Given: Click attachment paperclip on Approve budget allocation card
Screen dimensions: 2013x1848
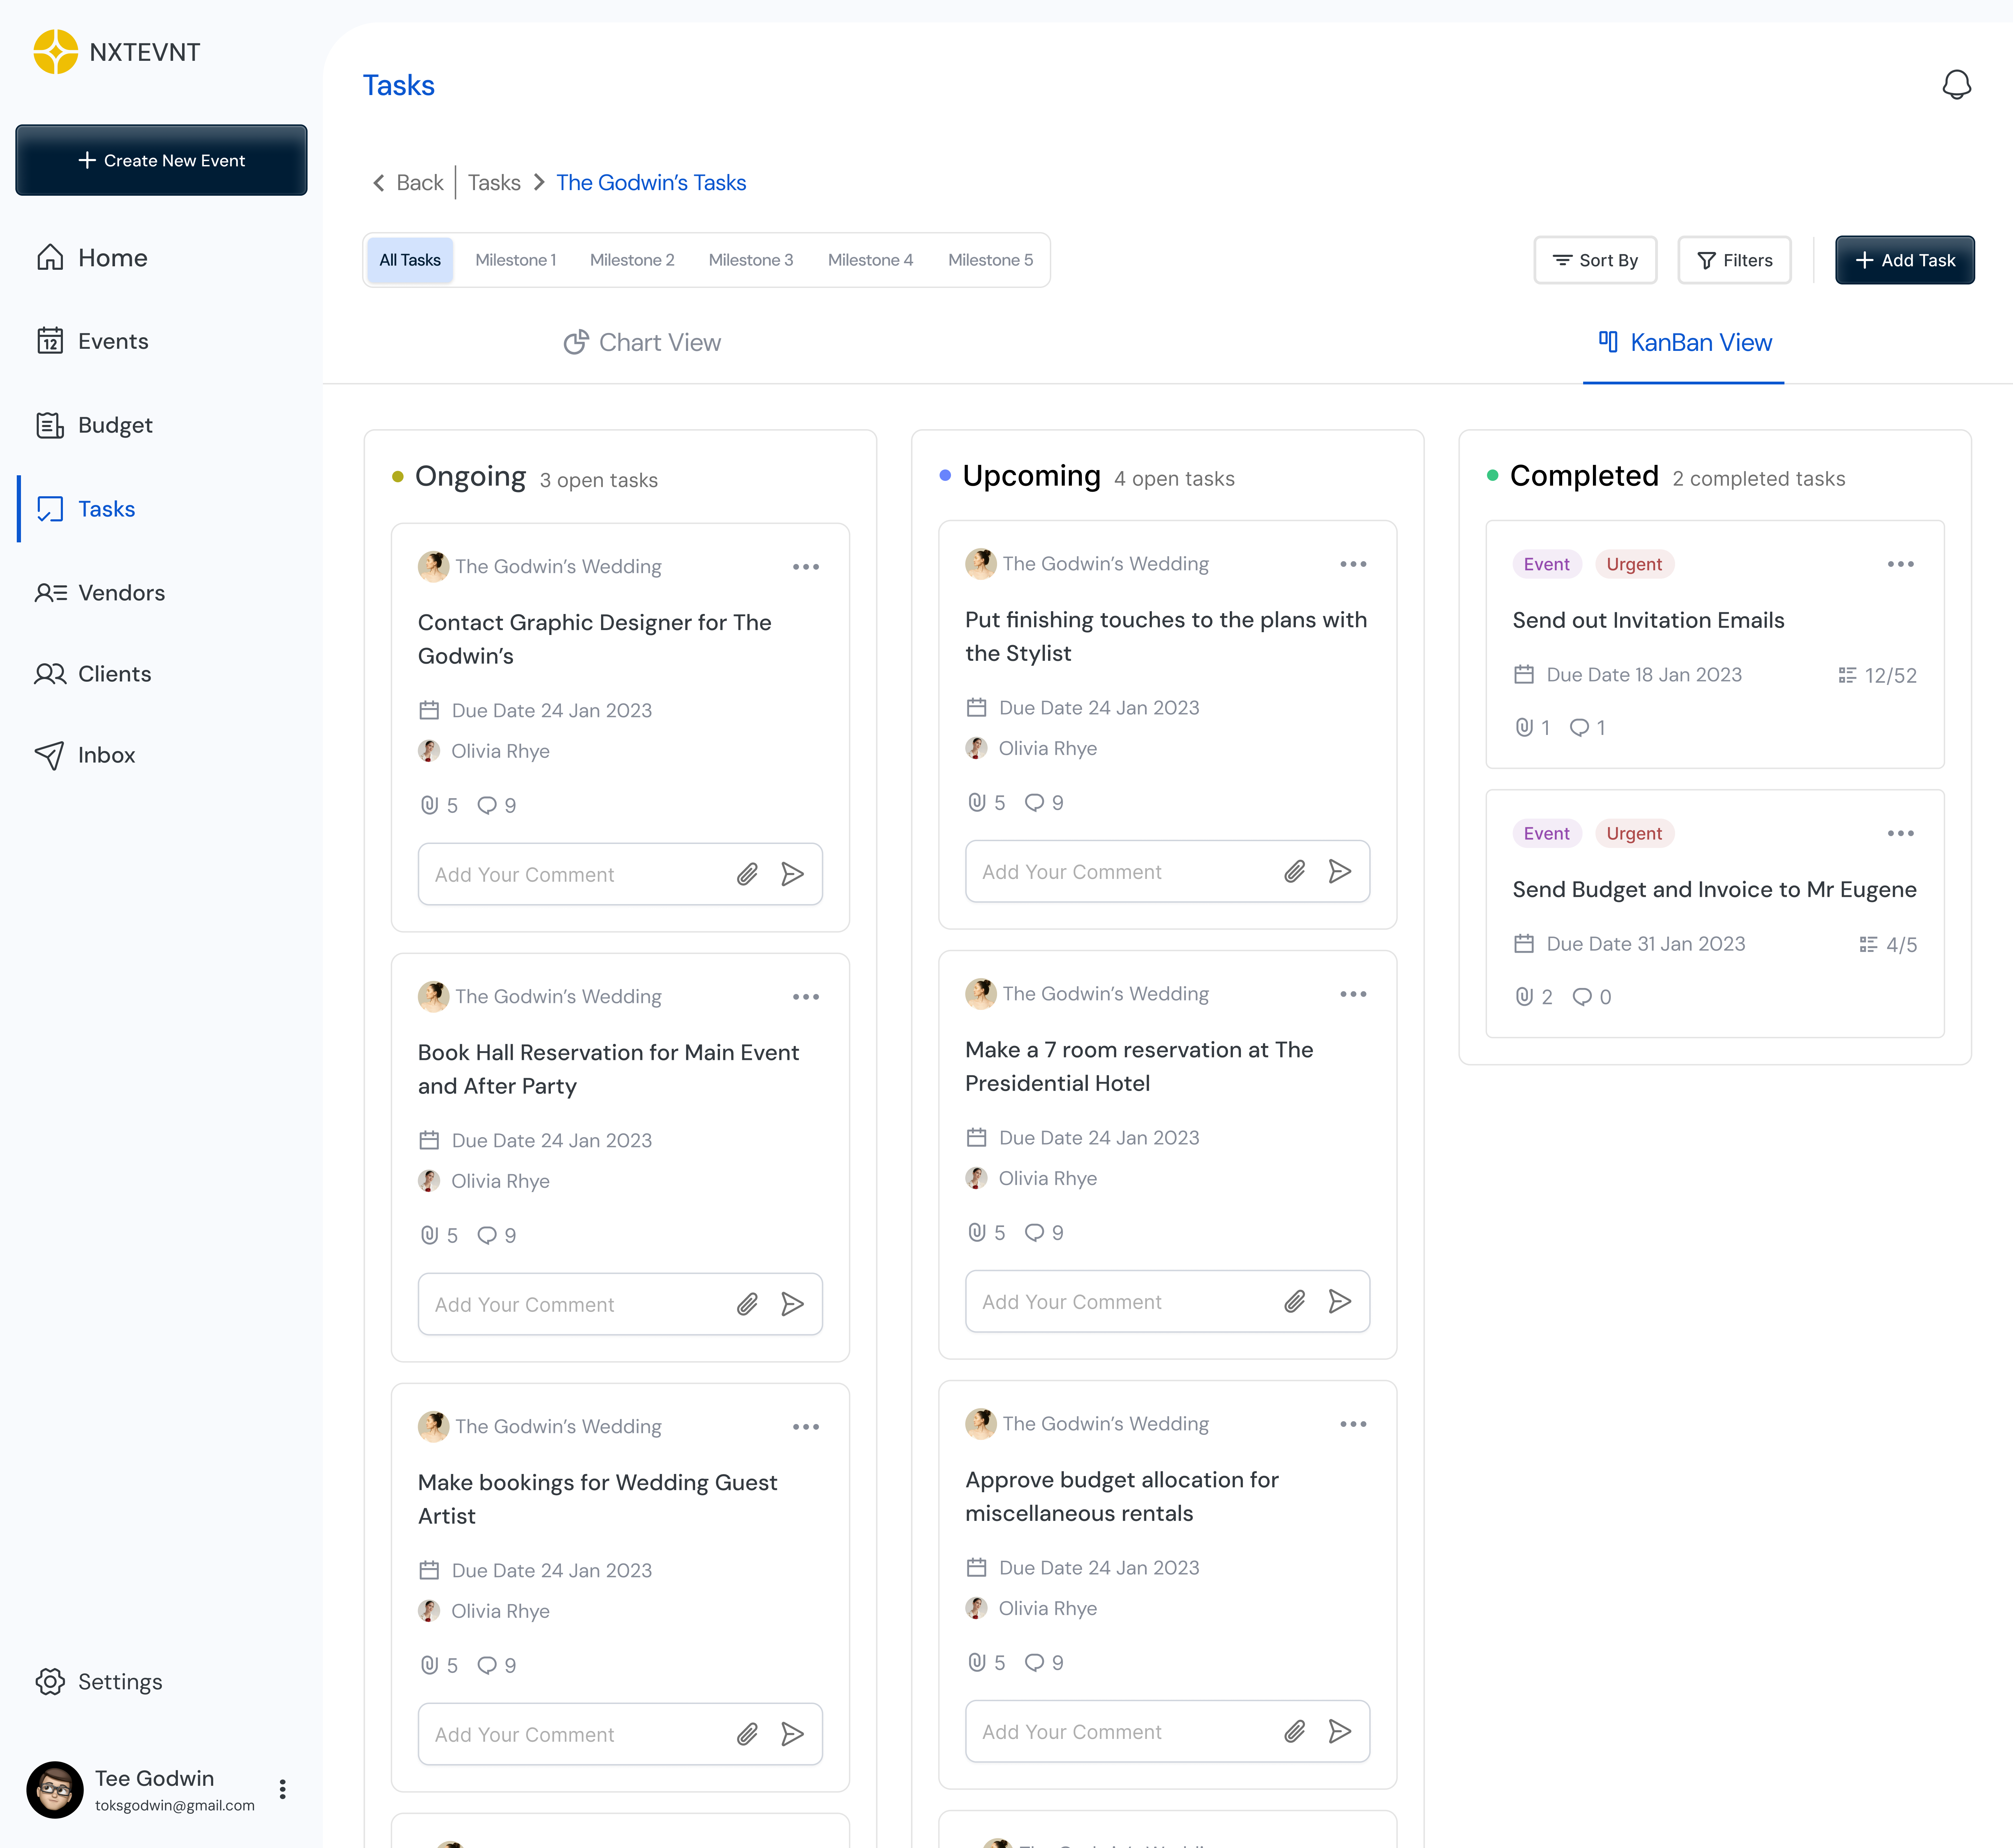Looking at the screenshot, I should [1294, 1731].
